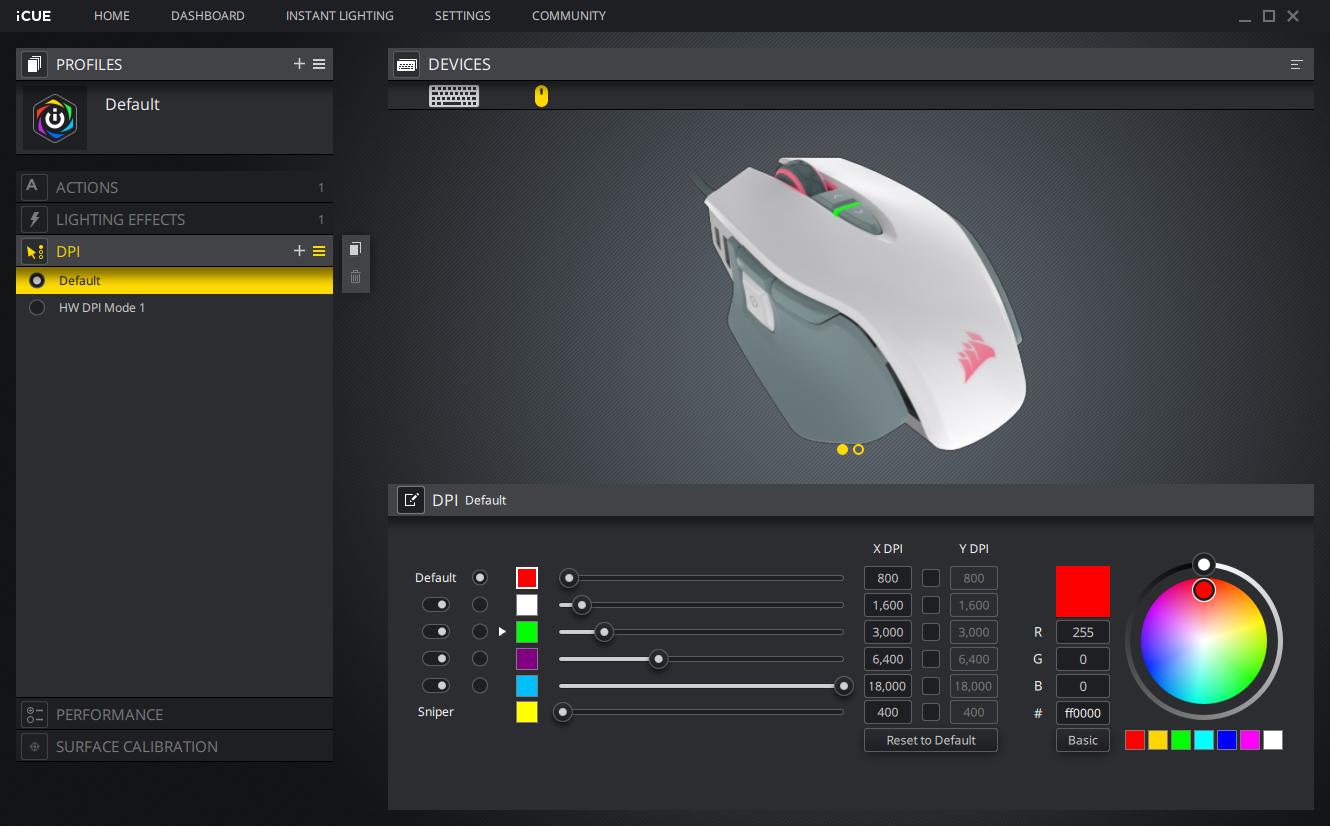Screen dimensions: 1330x826
Task: Select the HW DPI Mode 1 preset
Action: [175, 308]
